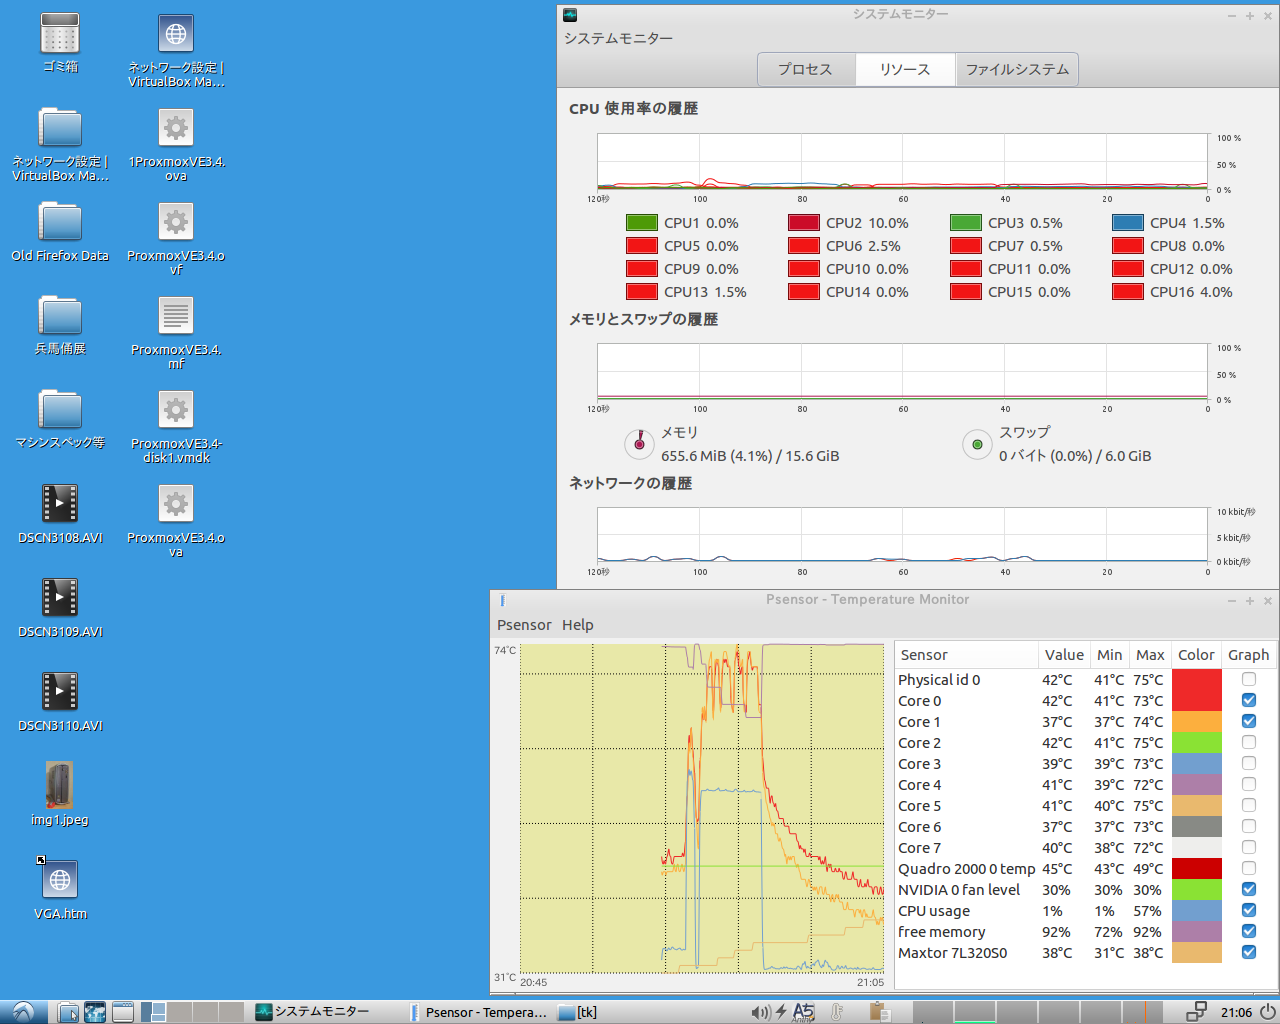Uncheck graph checkbox for CPU usage
This screenshot has width=1280, height=1024.
pyautogui.click(x=1248, y=911)
